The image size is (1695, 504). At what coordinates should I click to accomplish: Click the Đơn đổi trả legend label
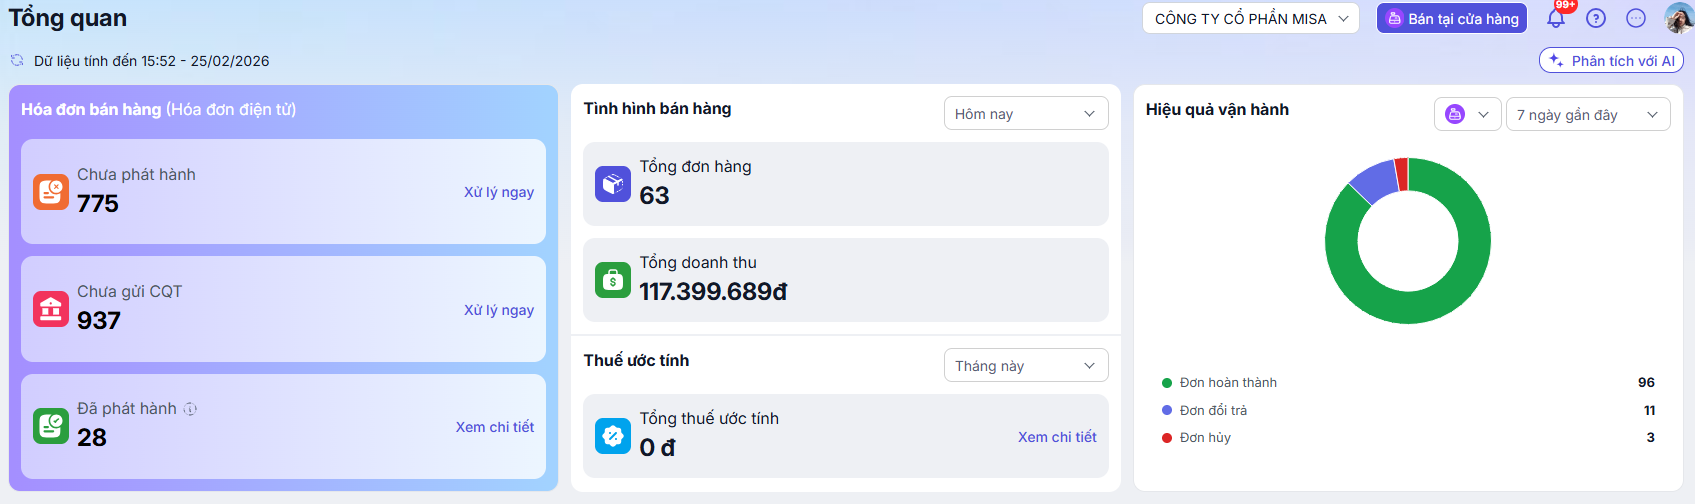[1213, 410]
